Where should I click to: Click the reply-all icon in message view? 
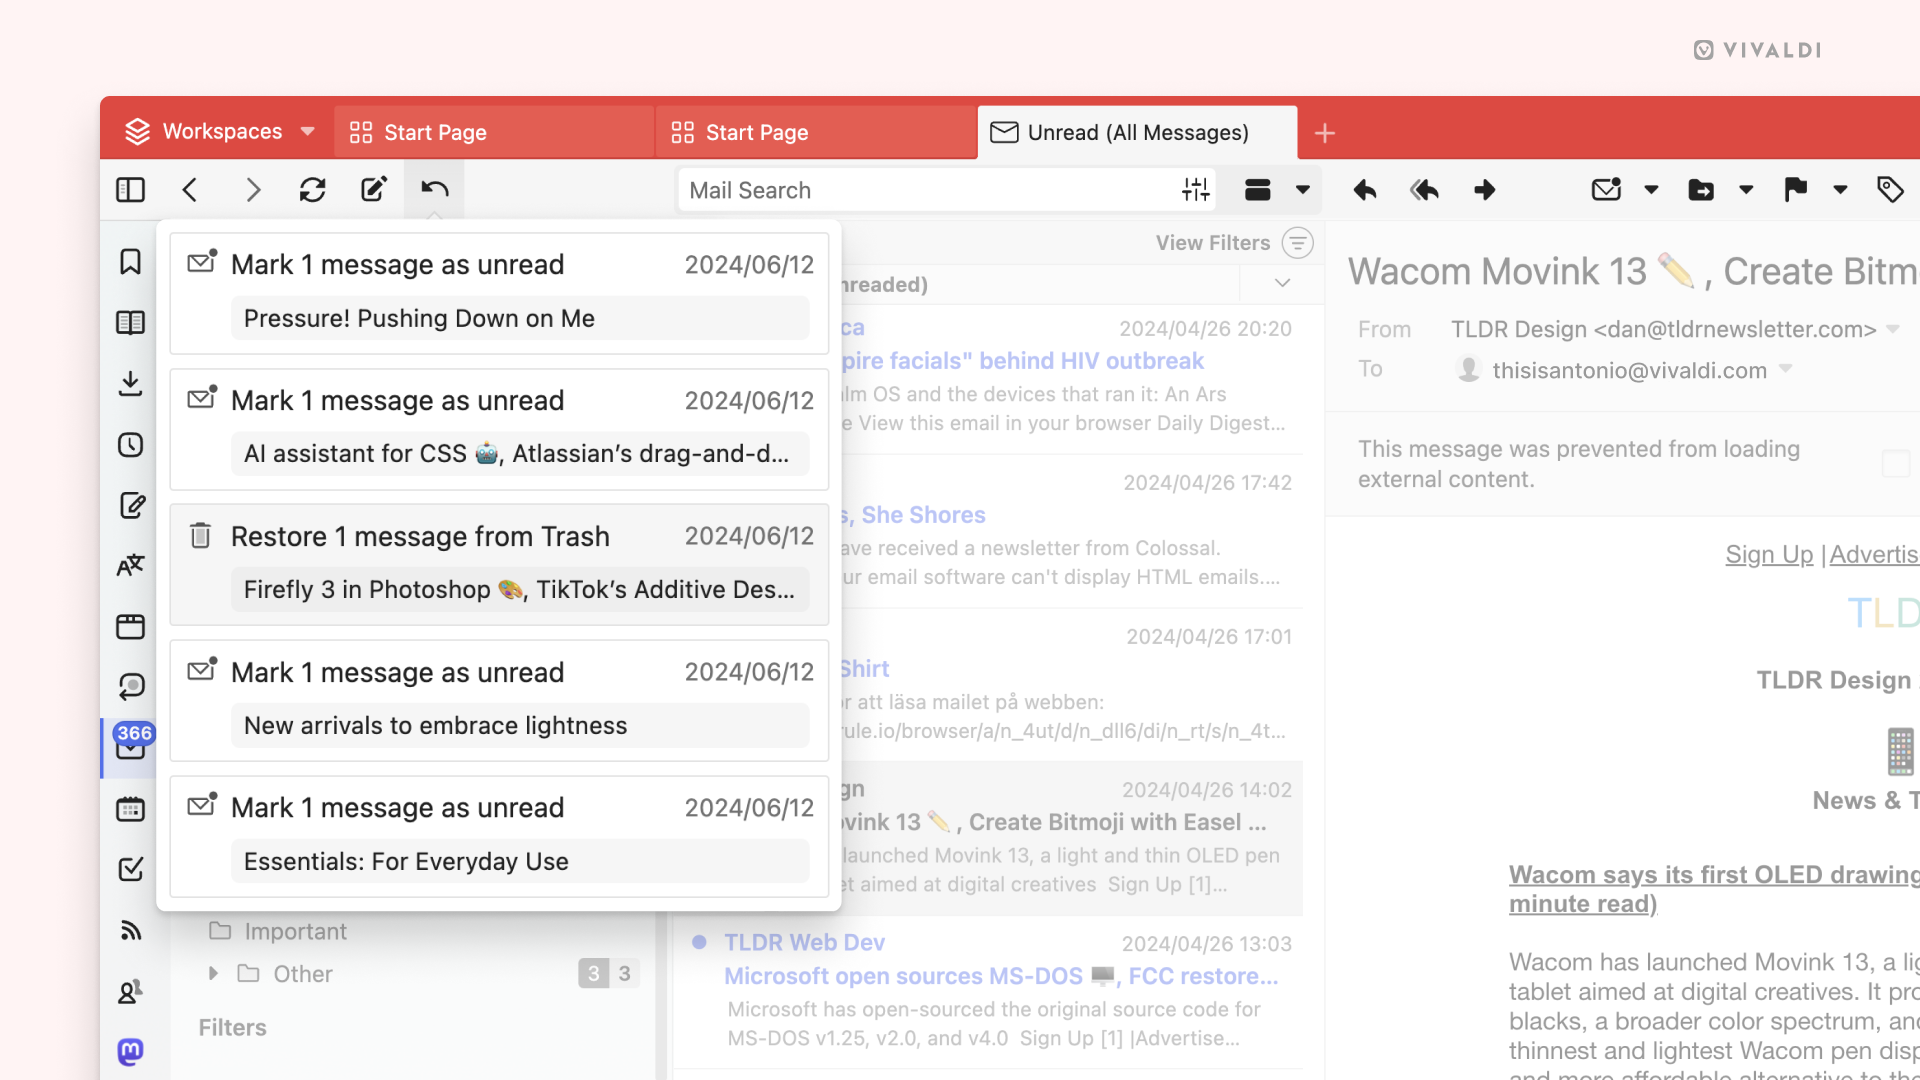1424,190
